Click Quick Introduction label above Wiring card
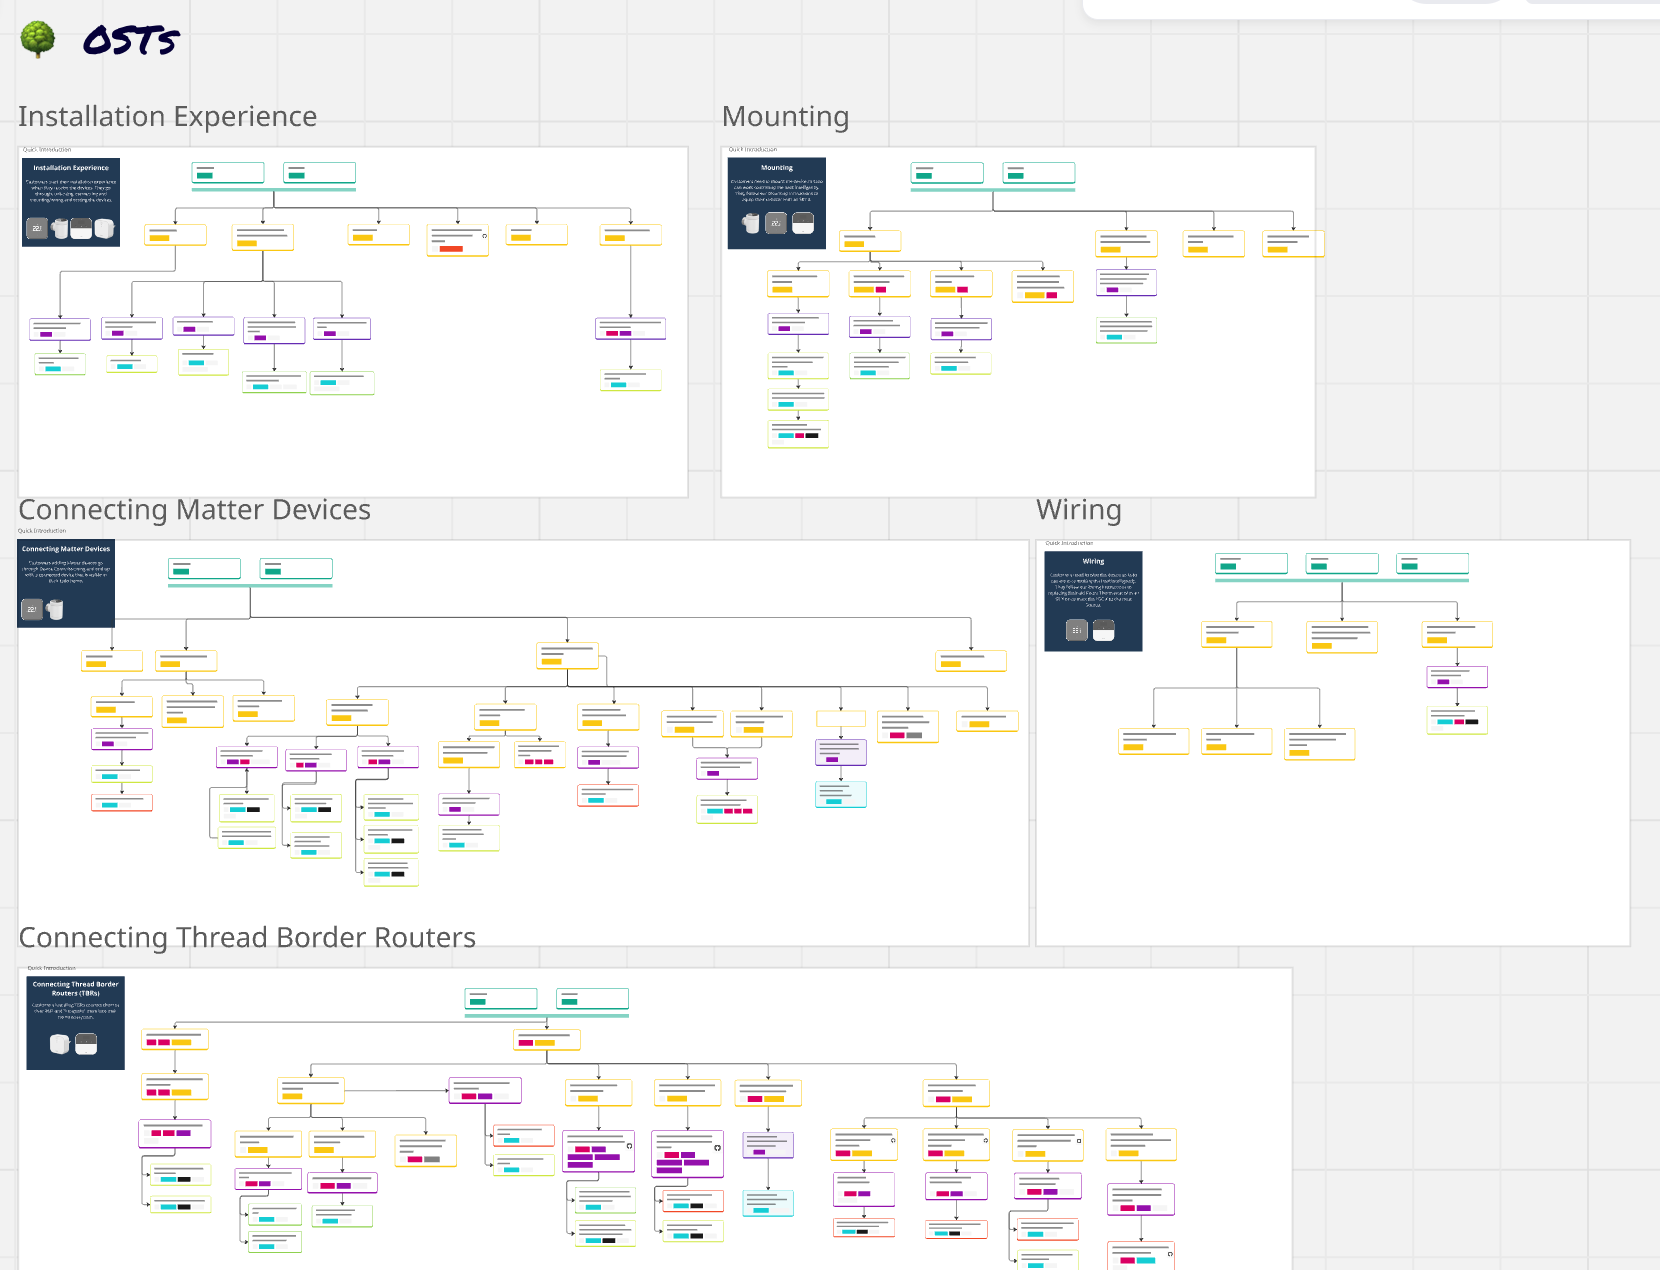Image resolution: width=1660 pixels, height=1270 pixels. pyautogui.click(x=1069, y=543)
